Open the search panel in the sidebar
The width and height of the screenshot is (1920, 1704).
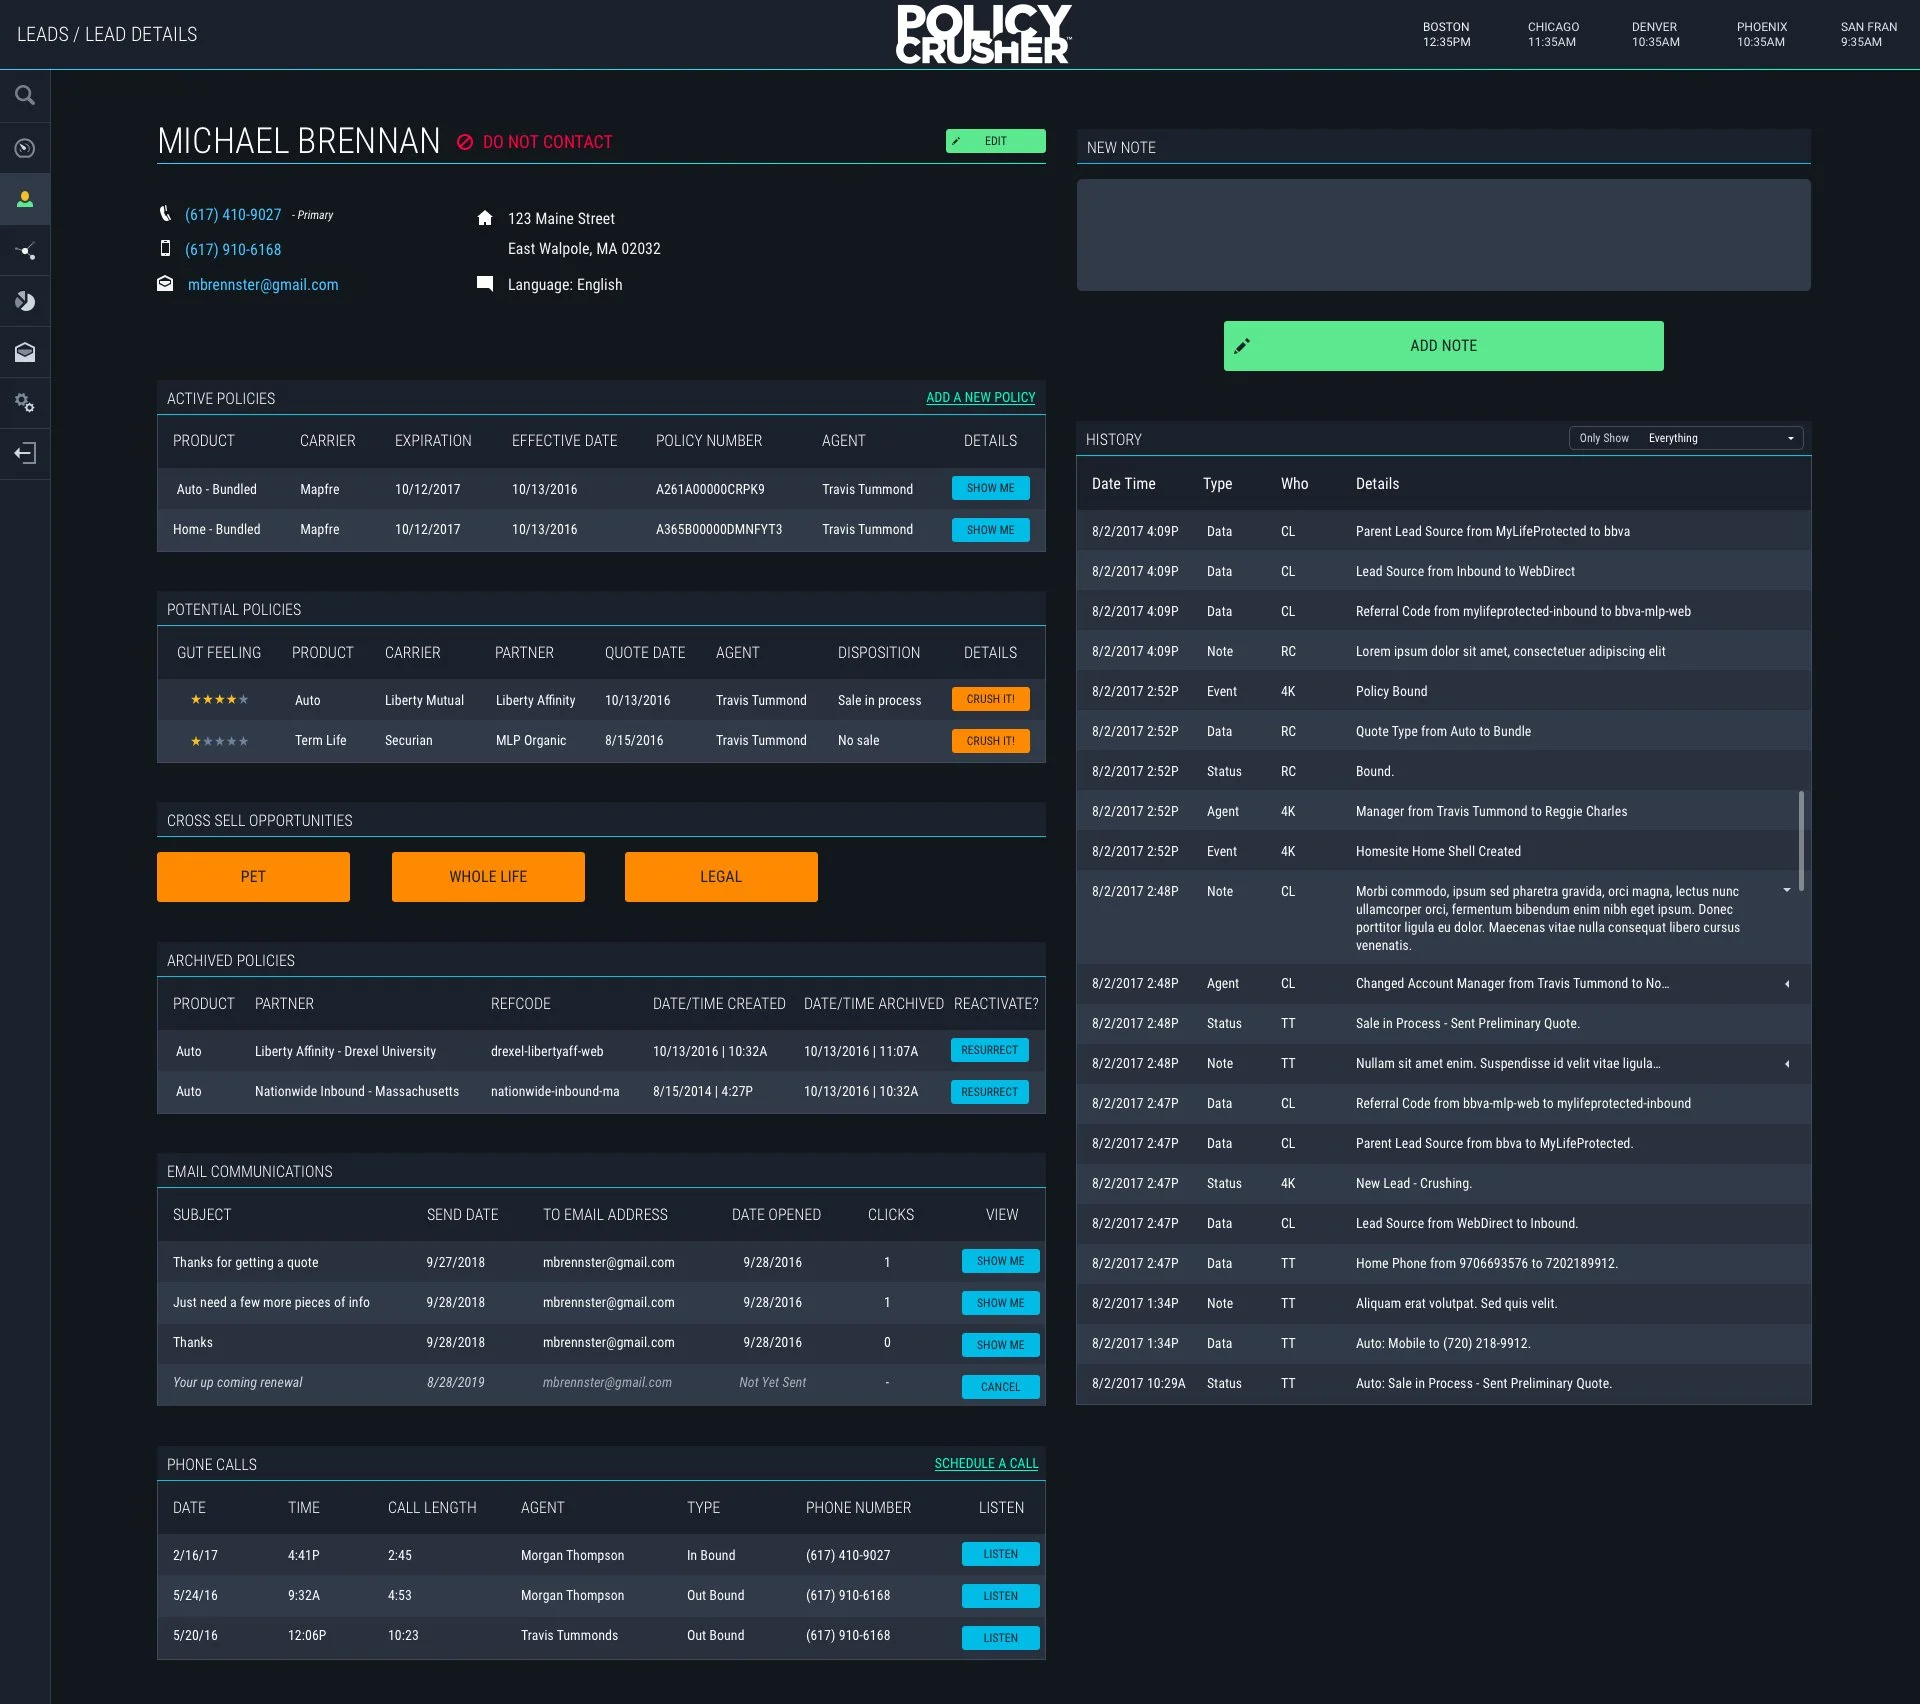25,95
